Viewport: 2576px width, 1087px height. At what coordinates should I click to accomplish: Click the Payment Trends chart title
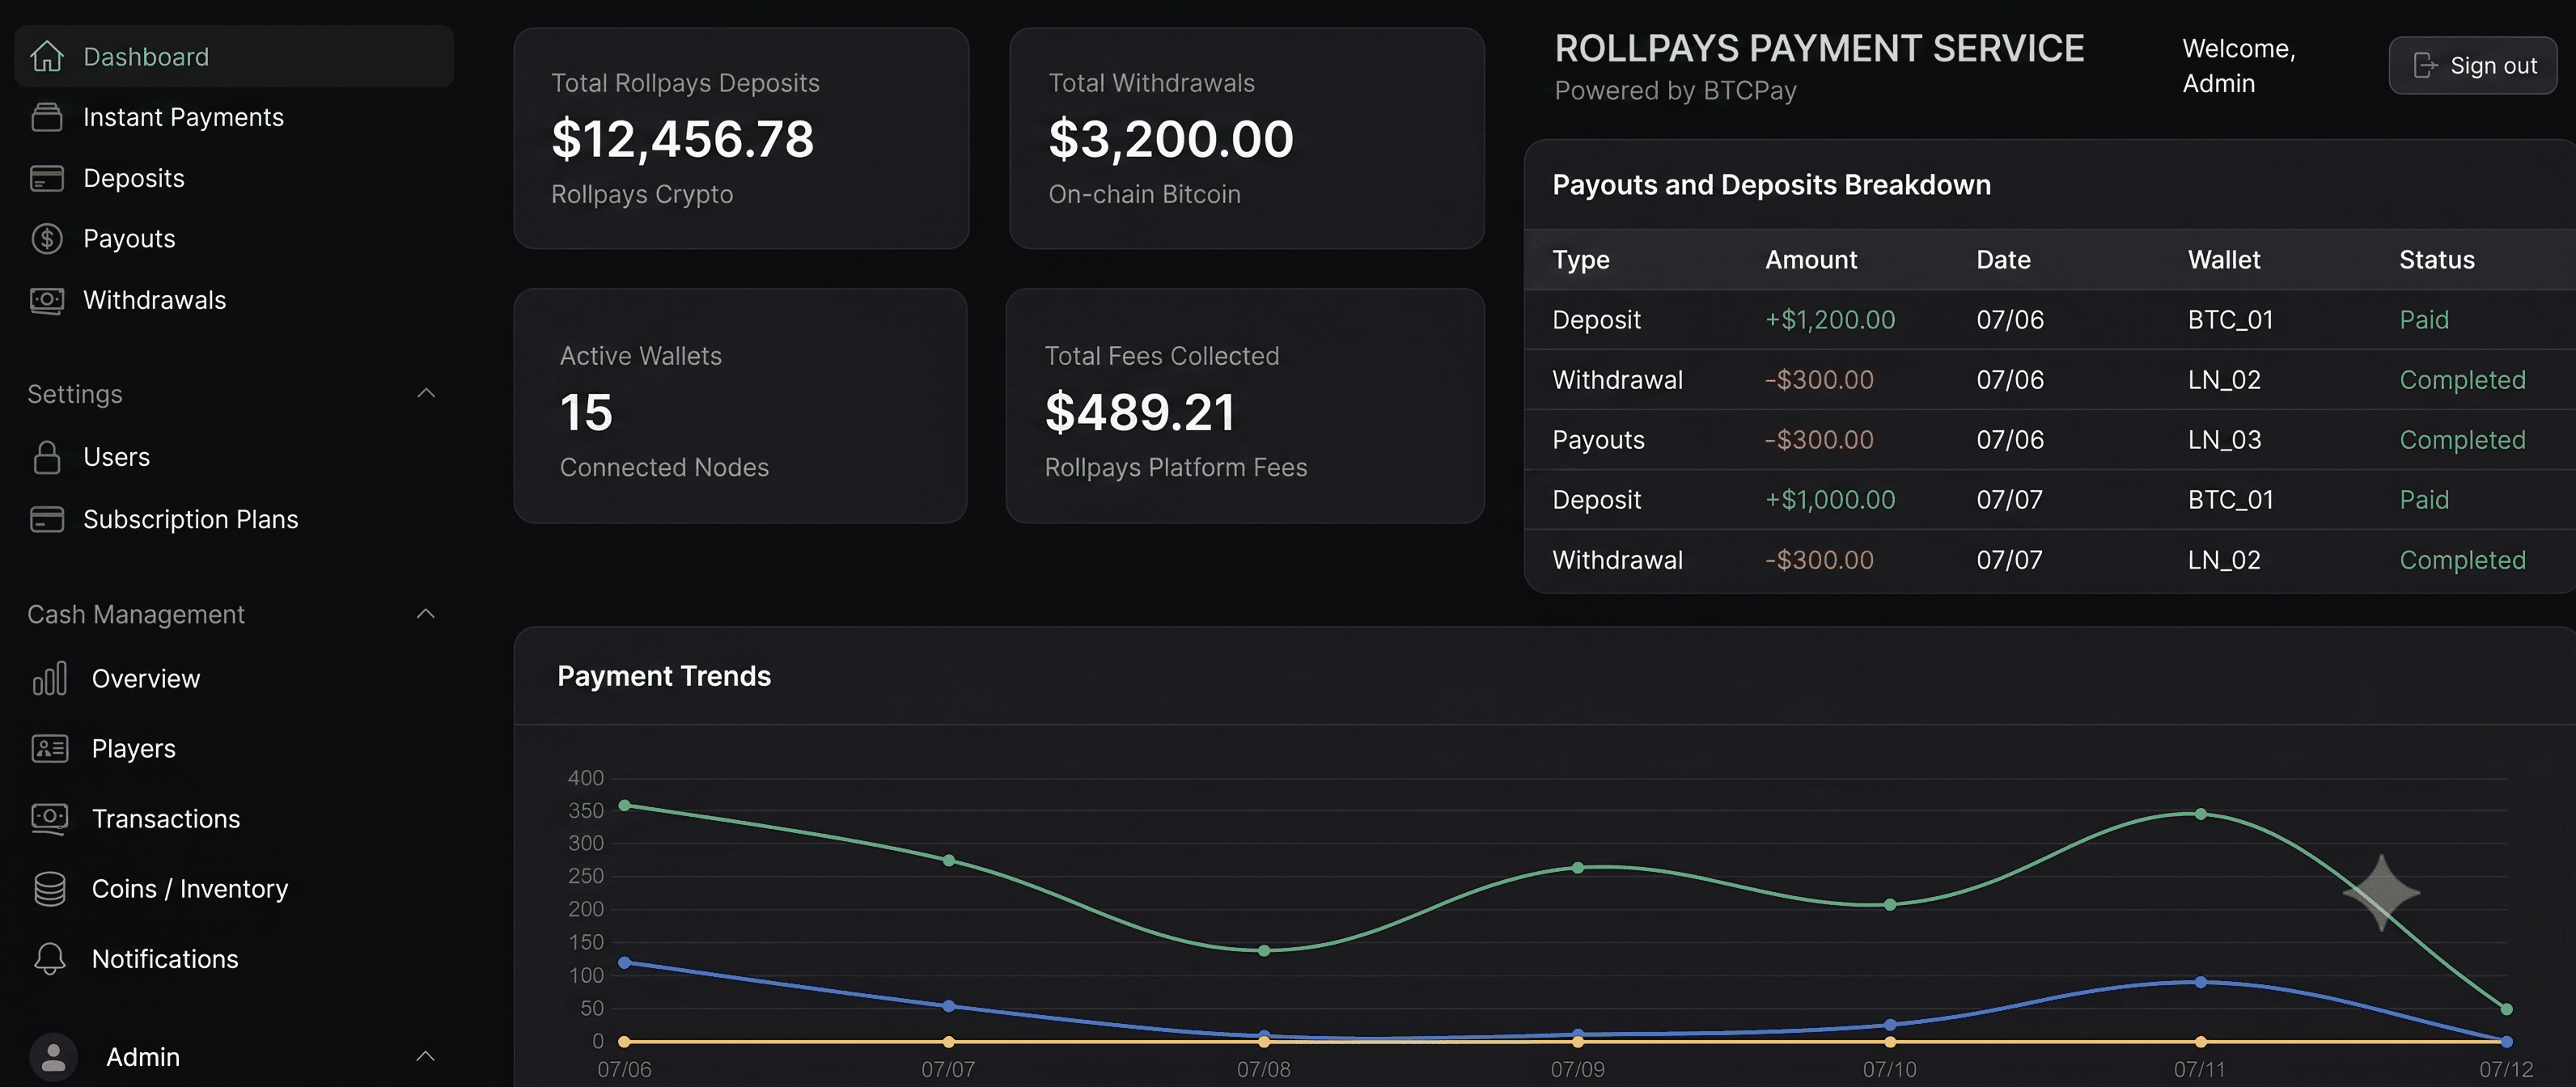664,675
